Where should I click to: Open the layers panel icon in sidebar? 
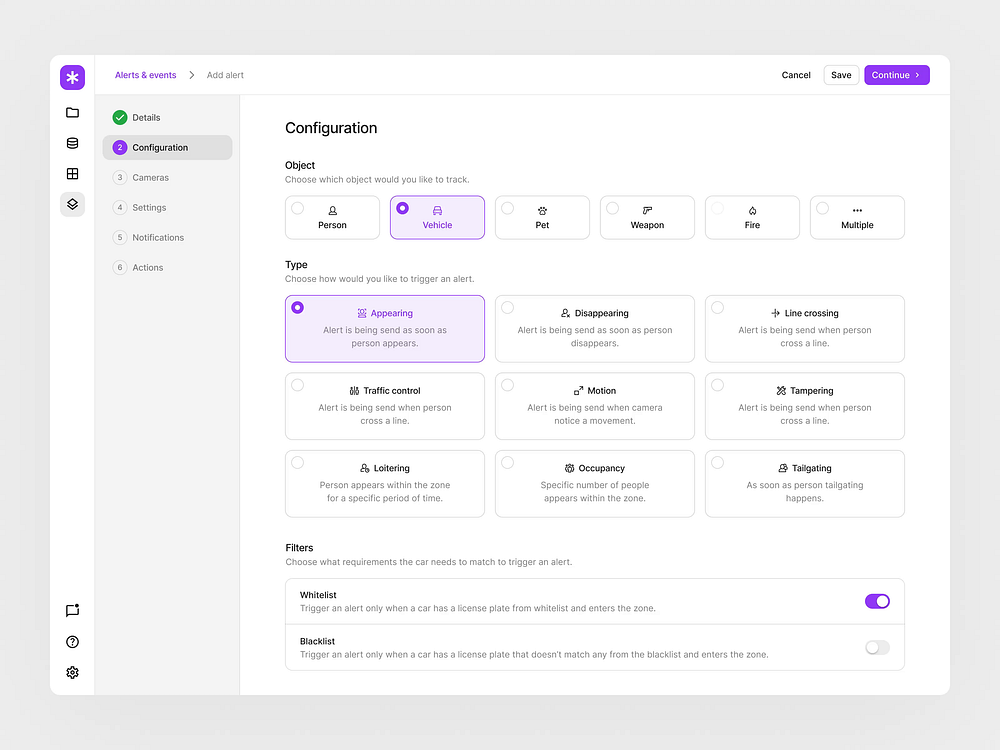click(x=71, y=204)
